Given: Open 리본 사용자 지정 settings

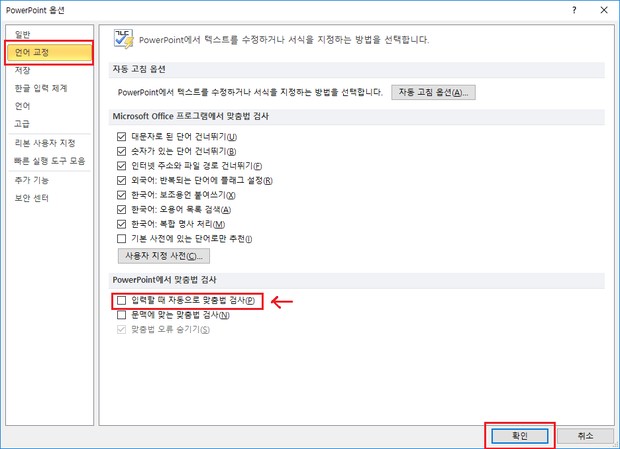Looking at the screenshot, I should (45, 143).
